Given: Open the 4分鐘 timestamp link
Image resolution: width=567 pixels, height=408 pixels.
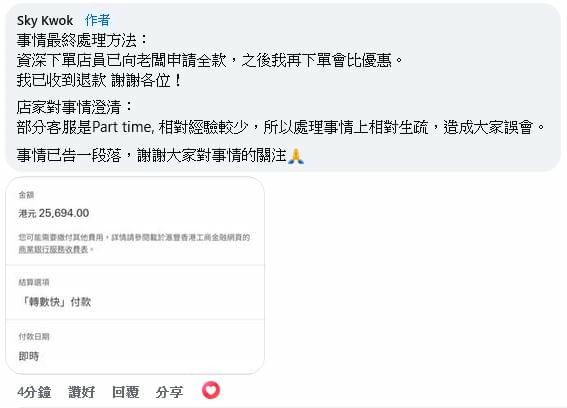Looking at the screenshot, I should (34, 392).
